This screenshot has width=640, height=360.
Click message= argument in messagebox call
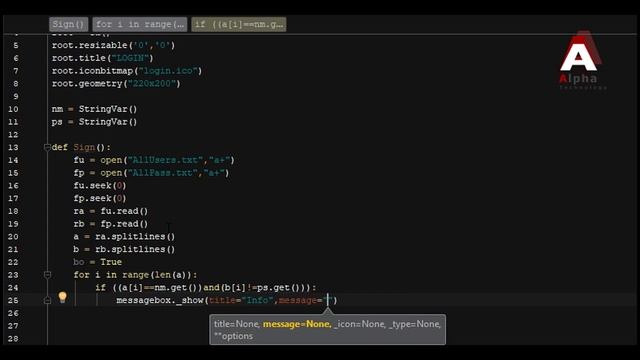click(304, 300)
